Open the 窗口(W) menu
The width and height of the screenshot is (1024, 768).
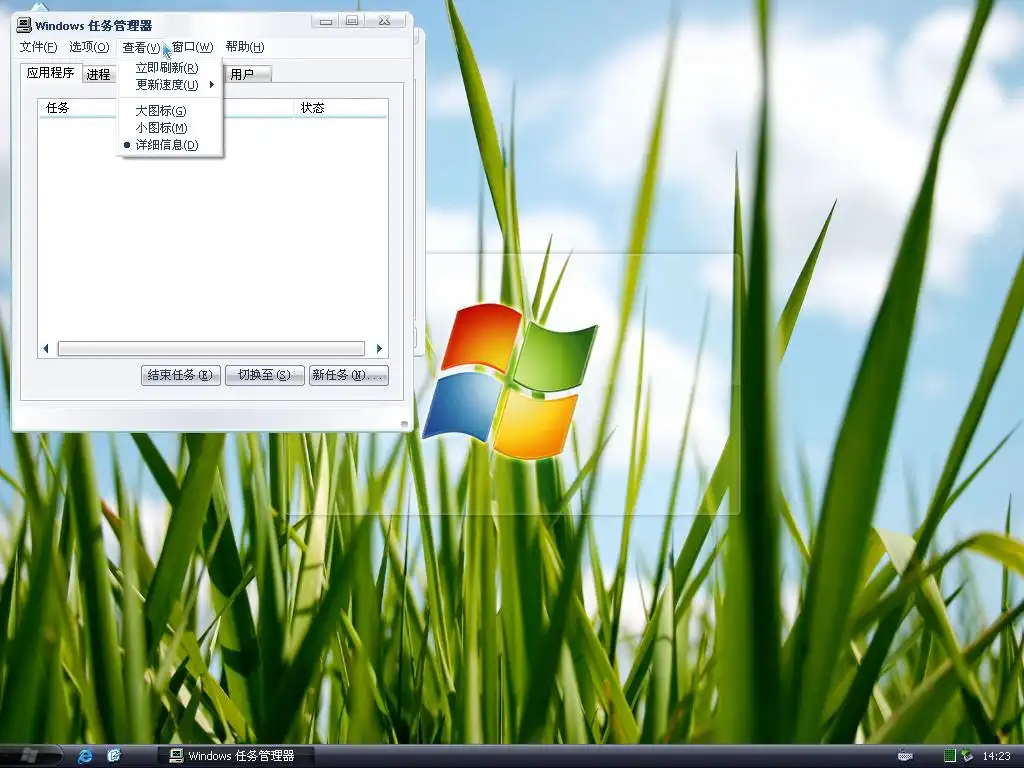pyautogui.click(x=193, y=47)
